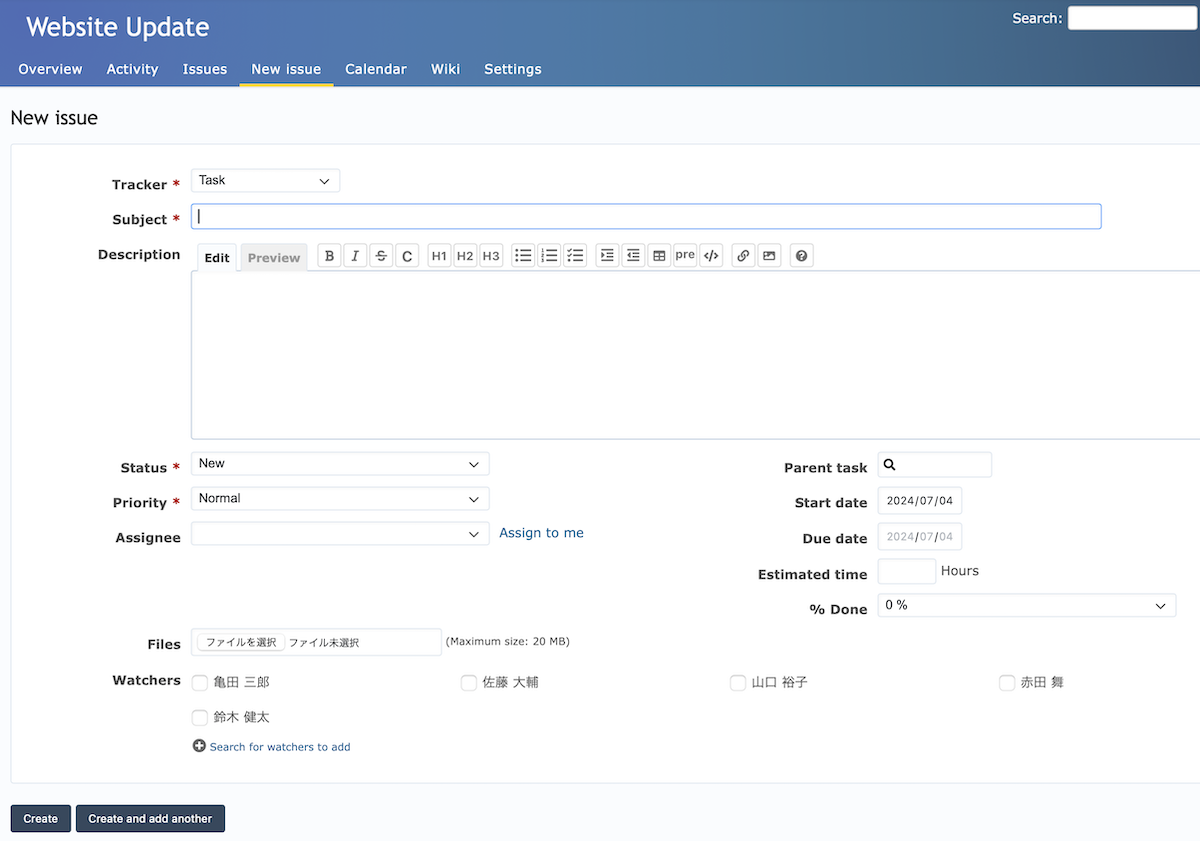Open the Tracker dropdown
1200x841 pixels.
click(265, 180)
